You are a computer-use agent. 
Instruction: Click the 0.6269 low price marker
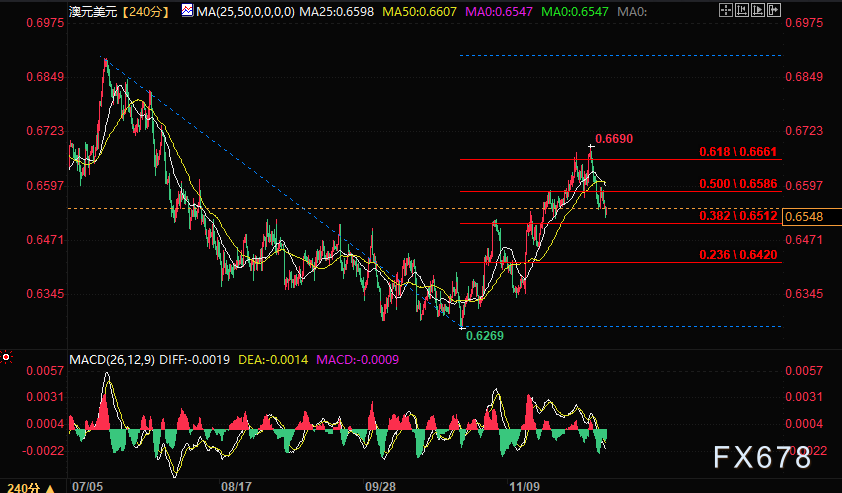click(x=484, y=336)
